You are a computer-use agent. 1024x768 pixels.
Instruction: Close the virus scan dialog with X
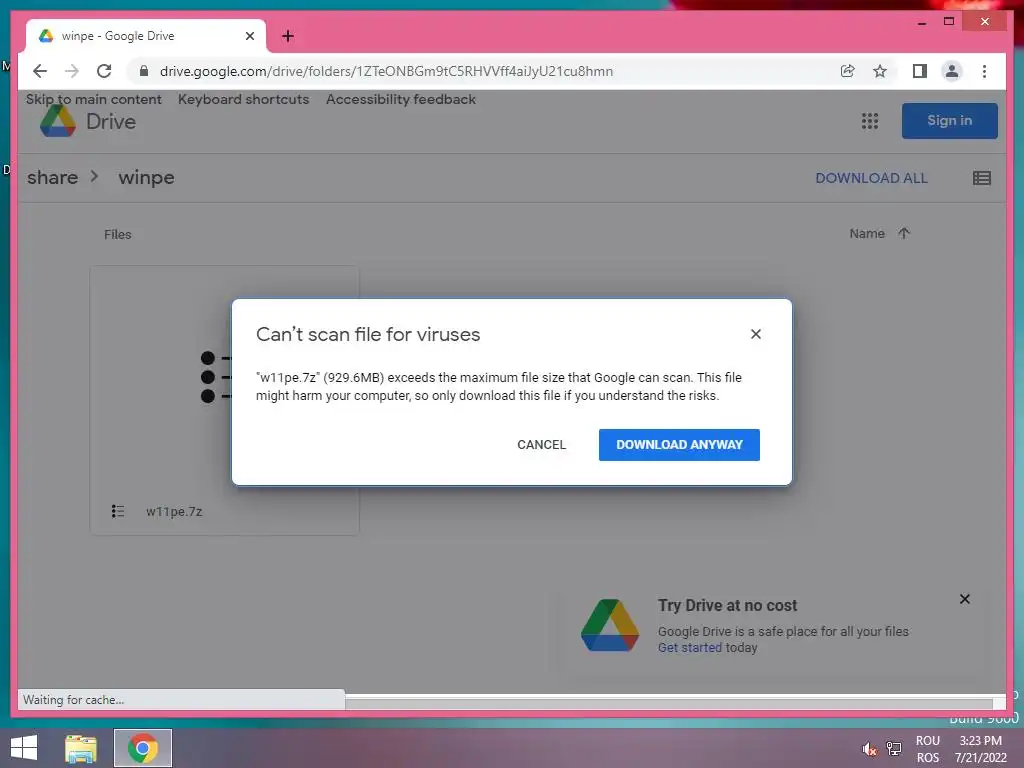[x=756, y=334]
